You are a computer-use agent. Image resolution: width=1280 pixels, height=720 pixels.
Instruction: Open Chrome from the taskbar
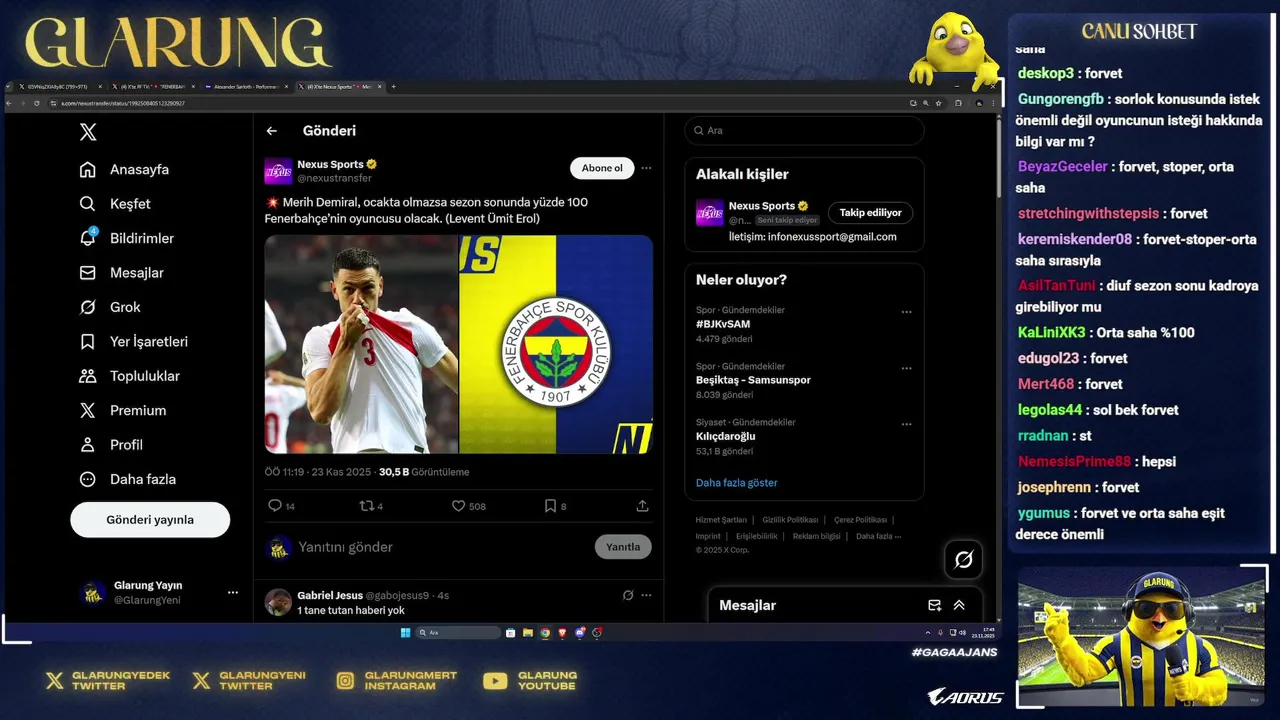point(545,632)
